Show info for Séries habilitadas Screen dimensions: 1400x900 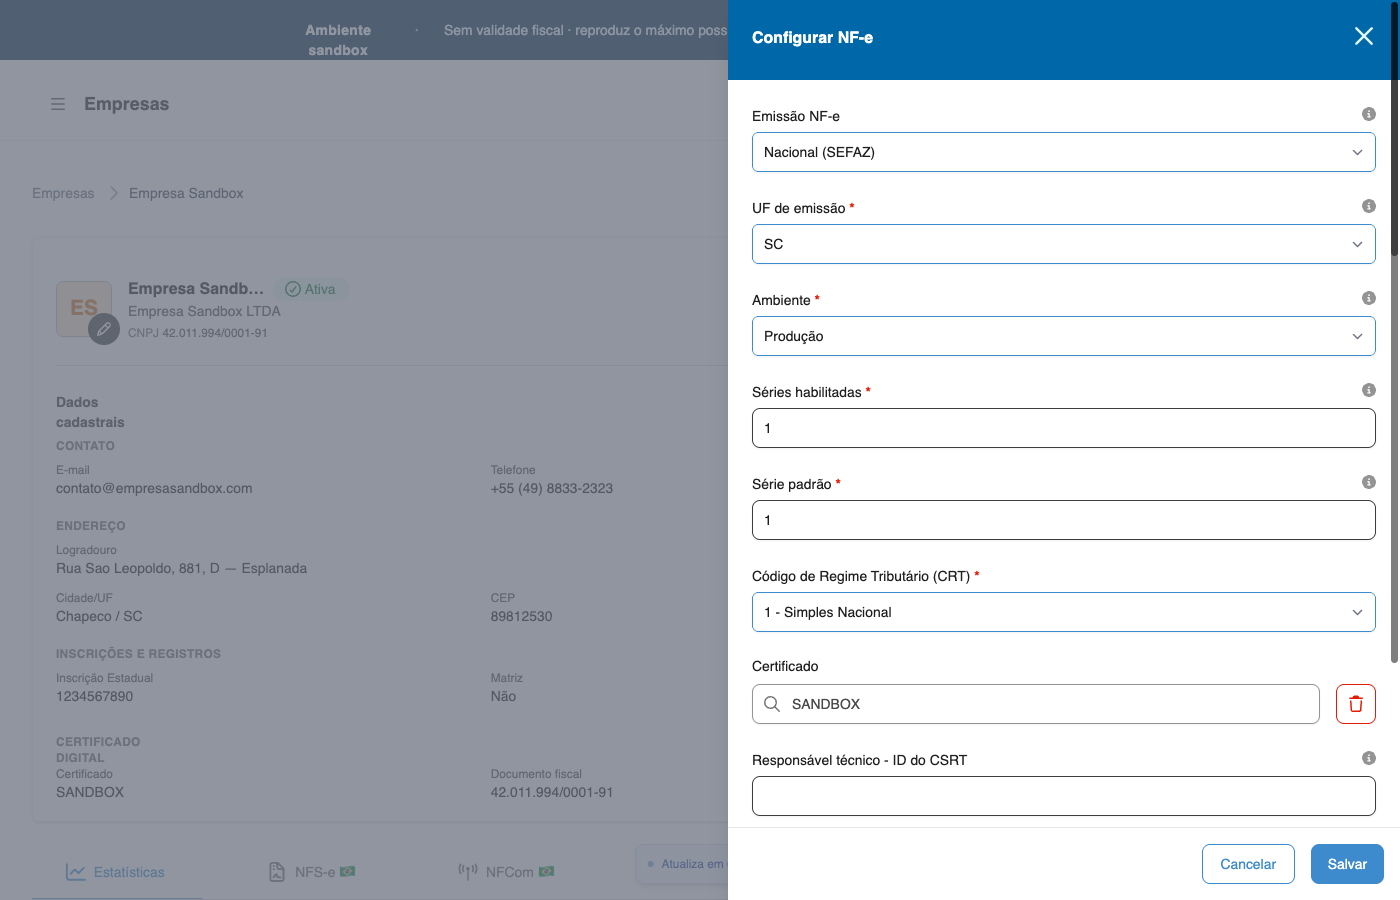[x=1369, y=390]
